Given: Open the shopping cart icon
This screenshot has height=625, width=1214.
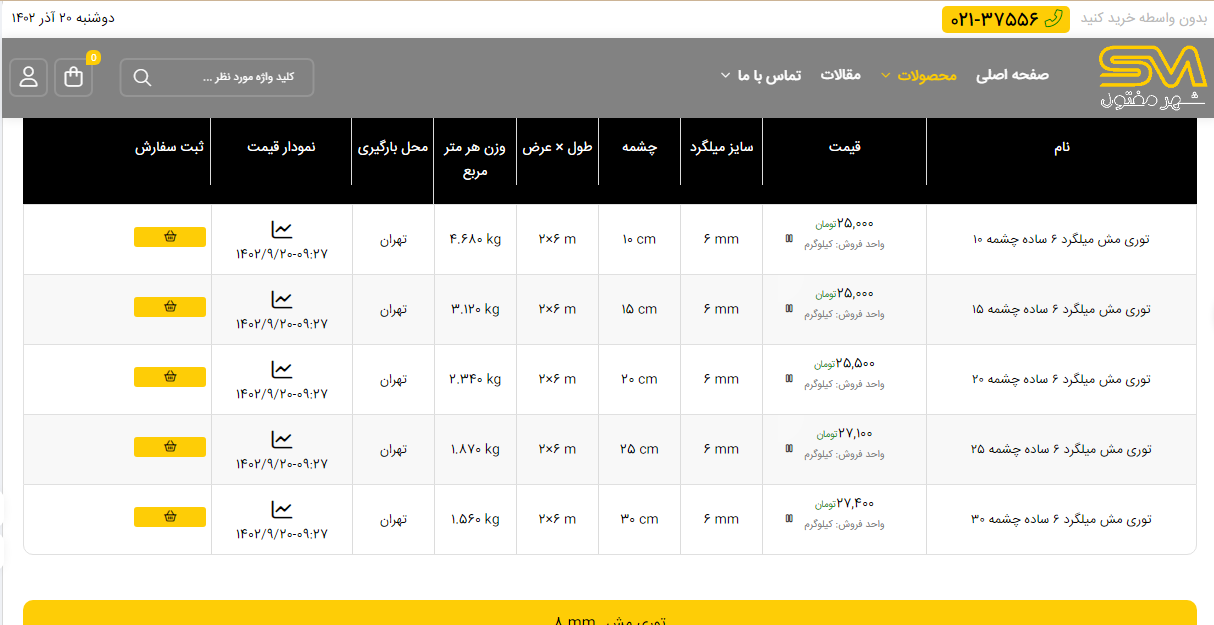Looking at the screenshot, I should tap(74, 77).
